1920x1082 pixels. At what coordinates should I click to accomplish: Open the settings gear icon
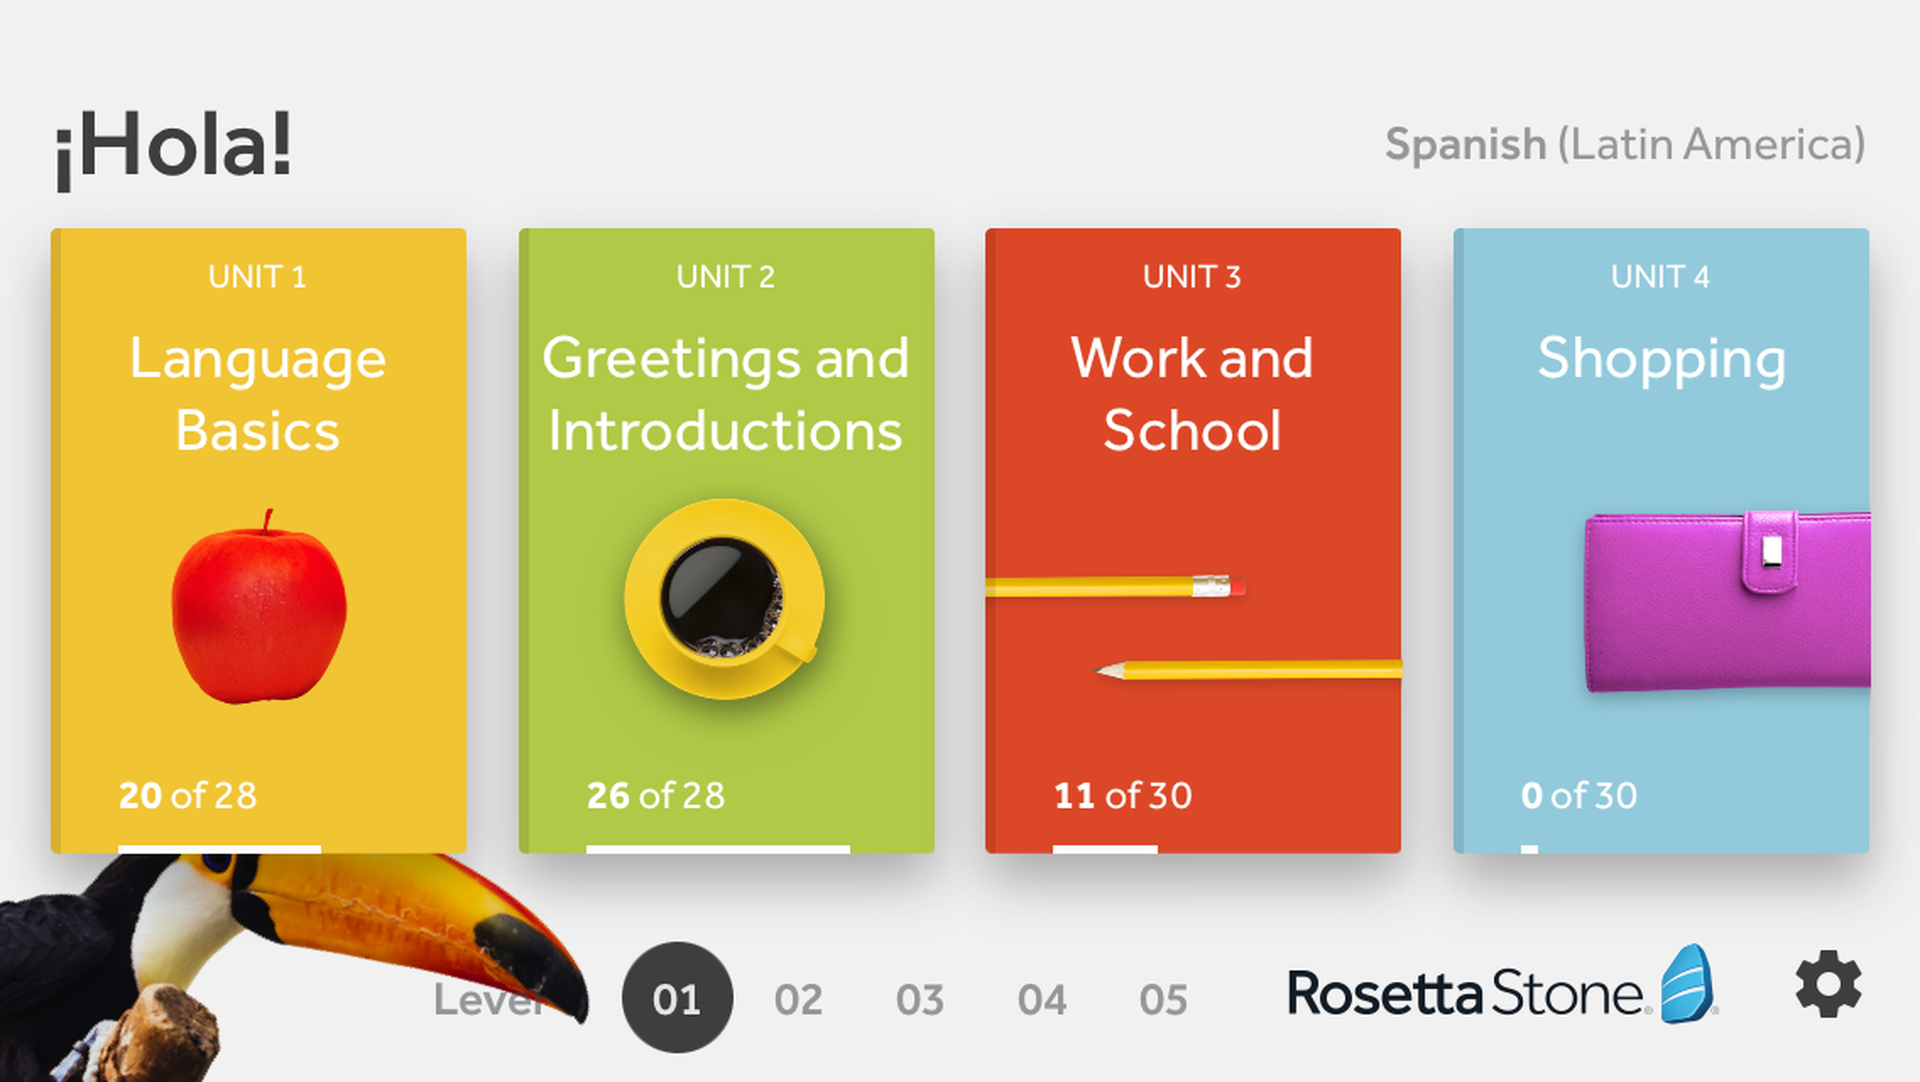click(x=1828, y=985)
